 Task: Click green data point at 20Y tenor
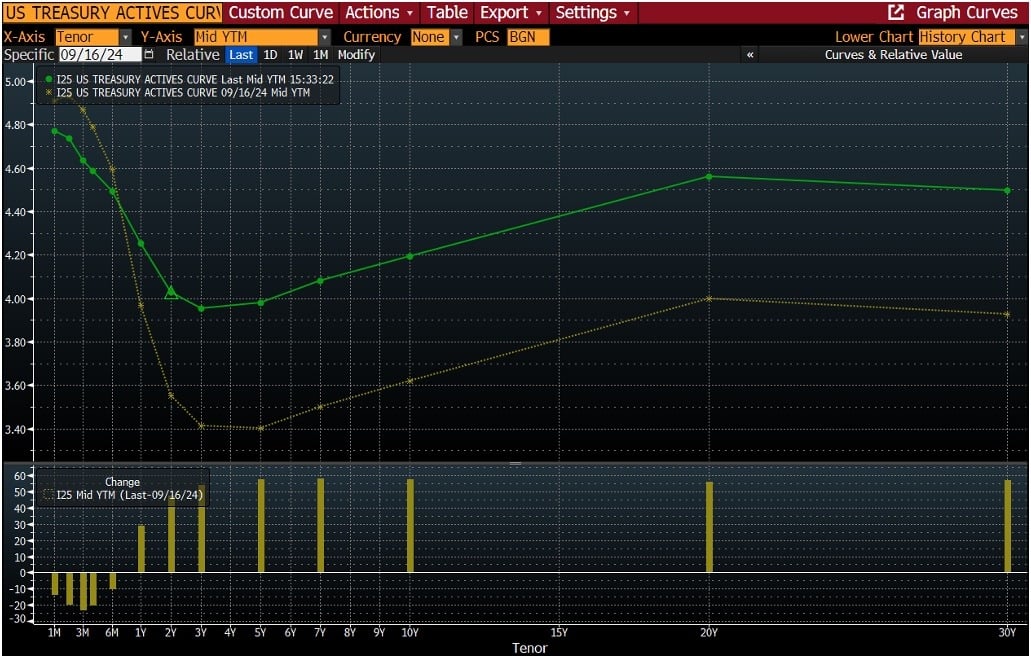tap(709, 176)
